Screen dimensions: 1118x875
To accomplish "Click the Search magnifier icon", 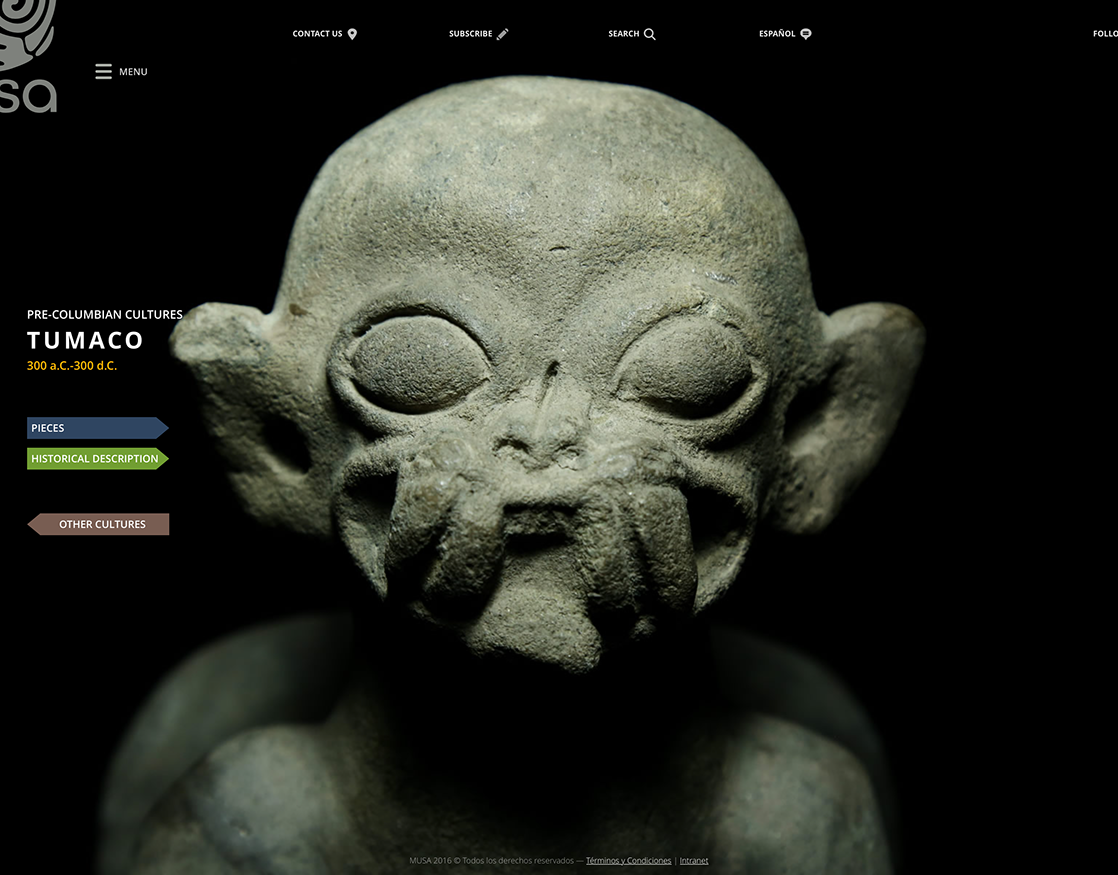I will tap(650, 34).
